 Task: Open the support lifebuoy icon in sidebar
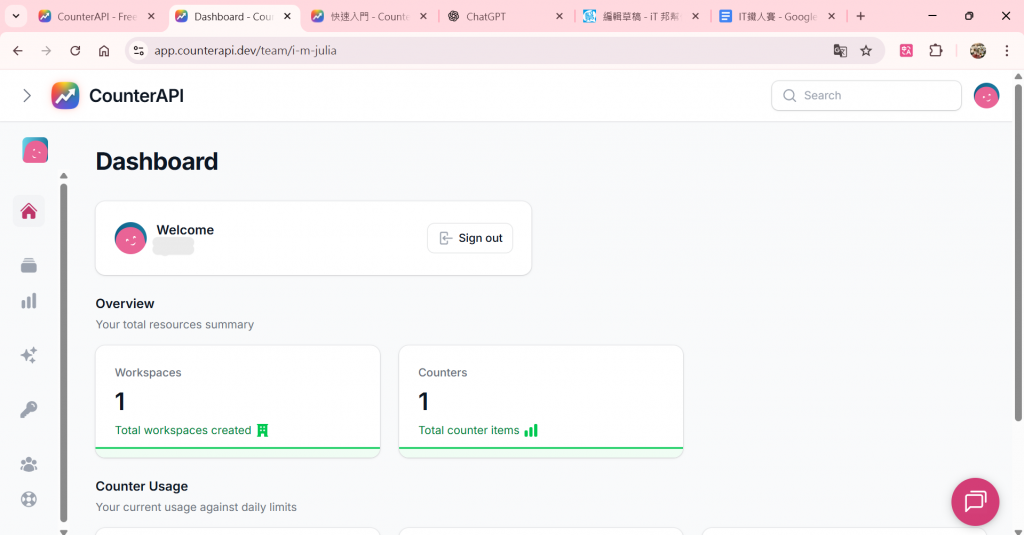tap(29, 499)
